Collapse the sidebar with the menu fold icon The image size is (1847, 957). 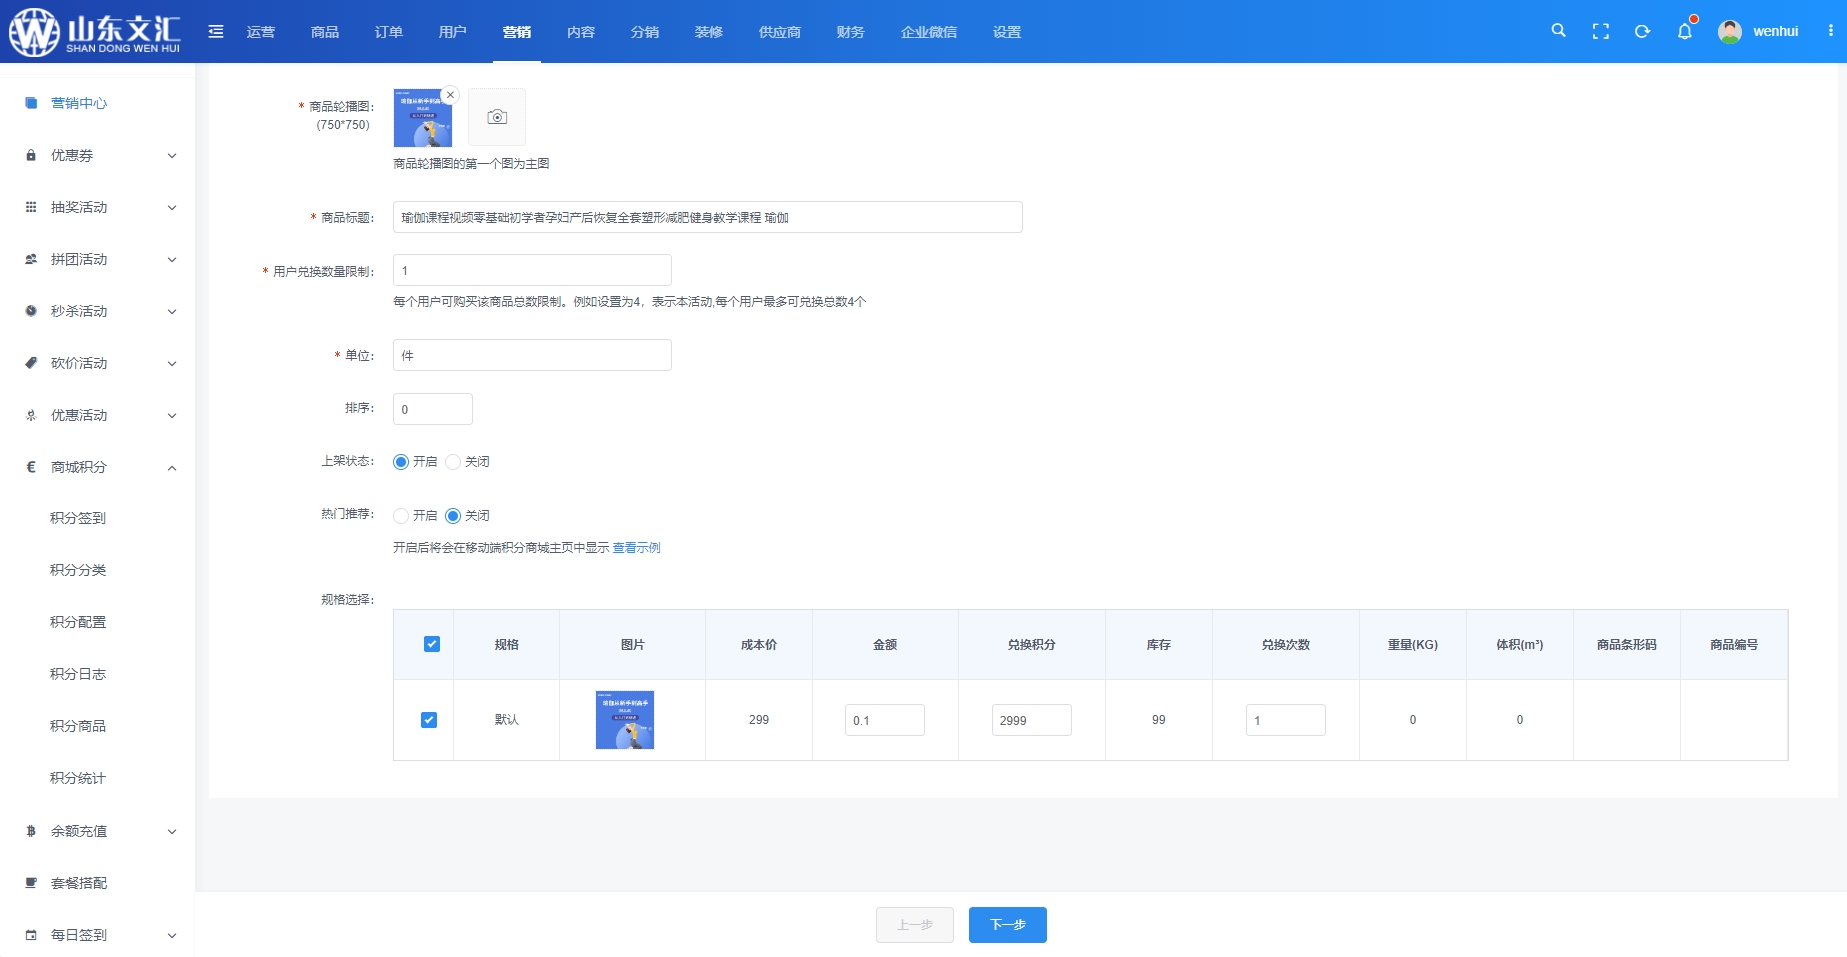point(216,32)
